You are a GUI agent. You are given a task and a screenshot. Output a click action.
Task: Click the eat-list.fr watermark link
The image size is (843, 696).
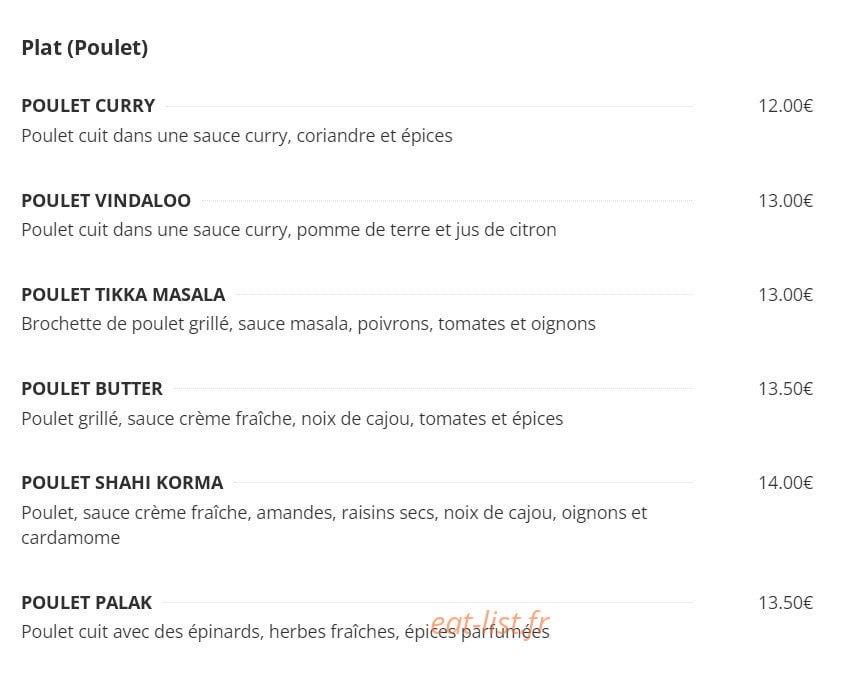tap(490, 623)
